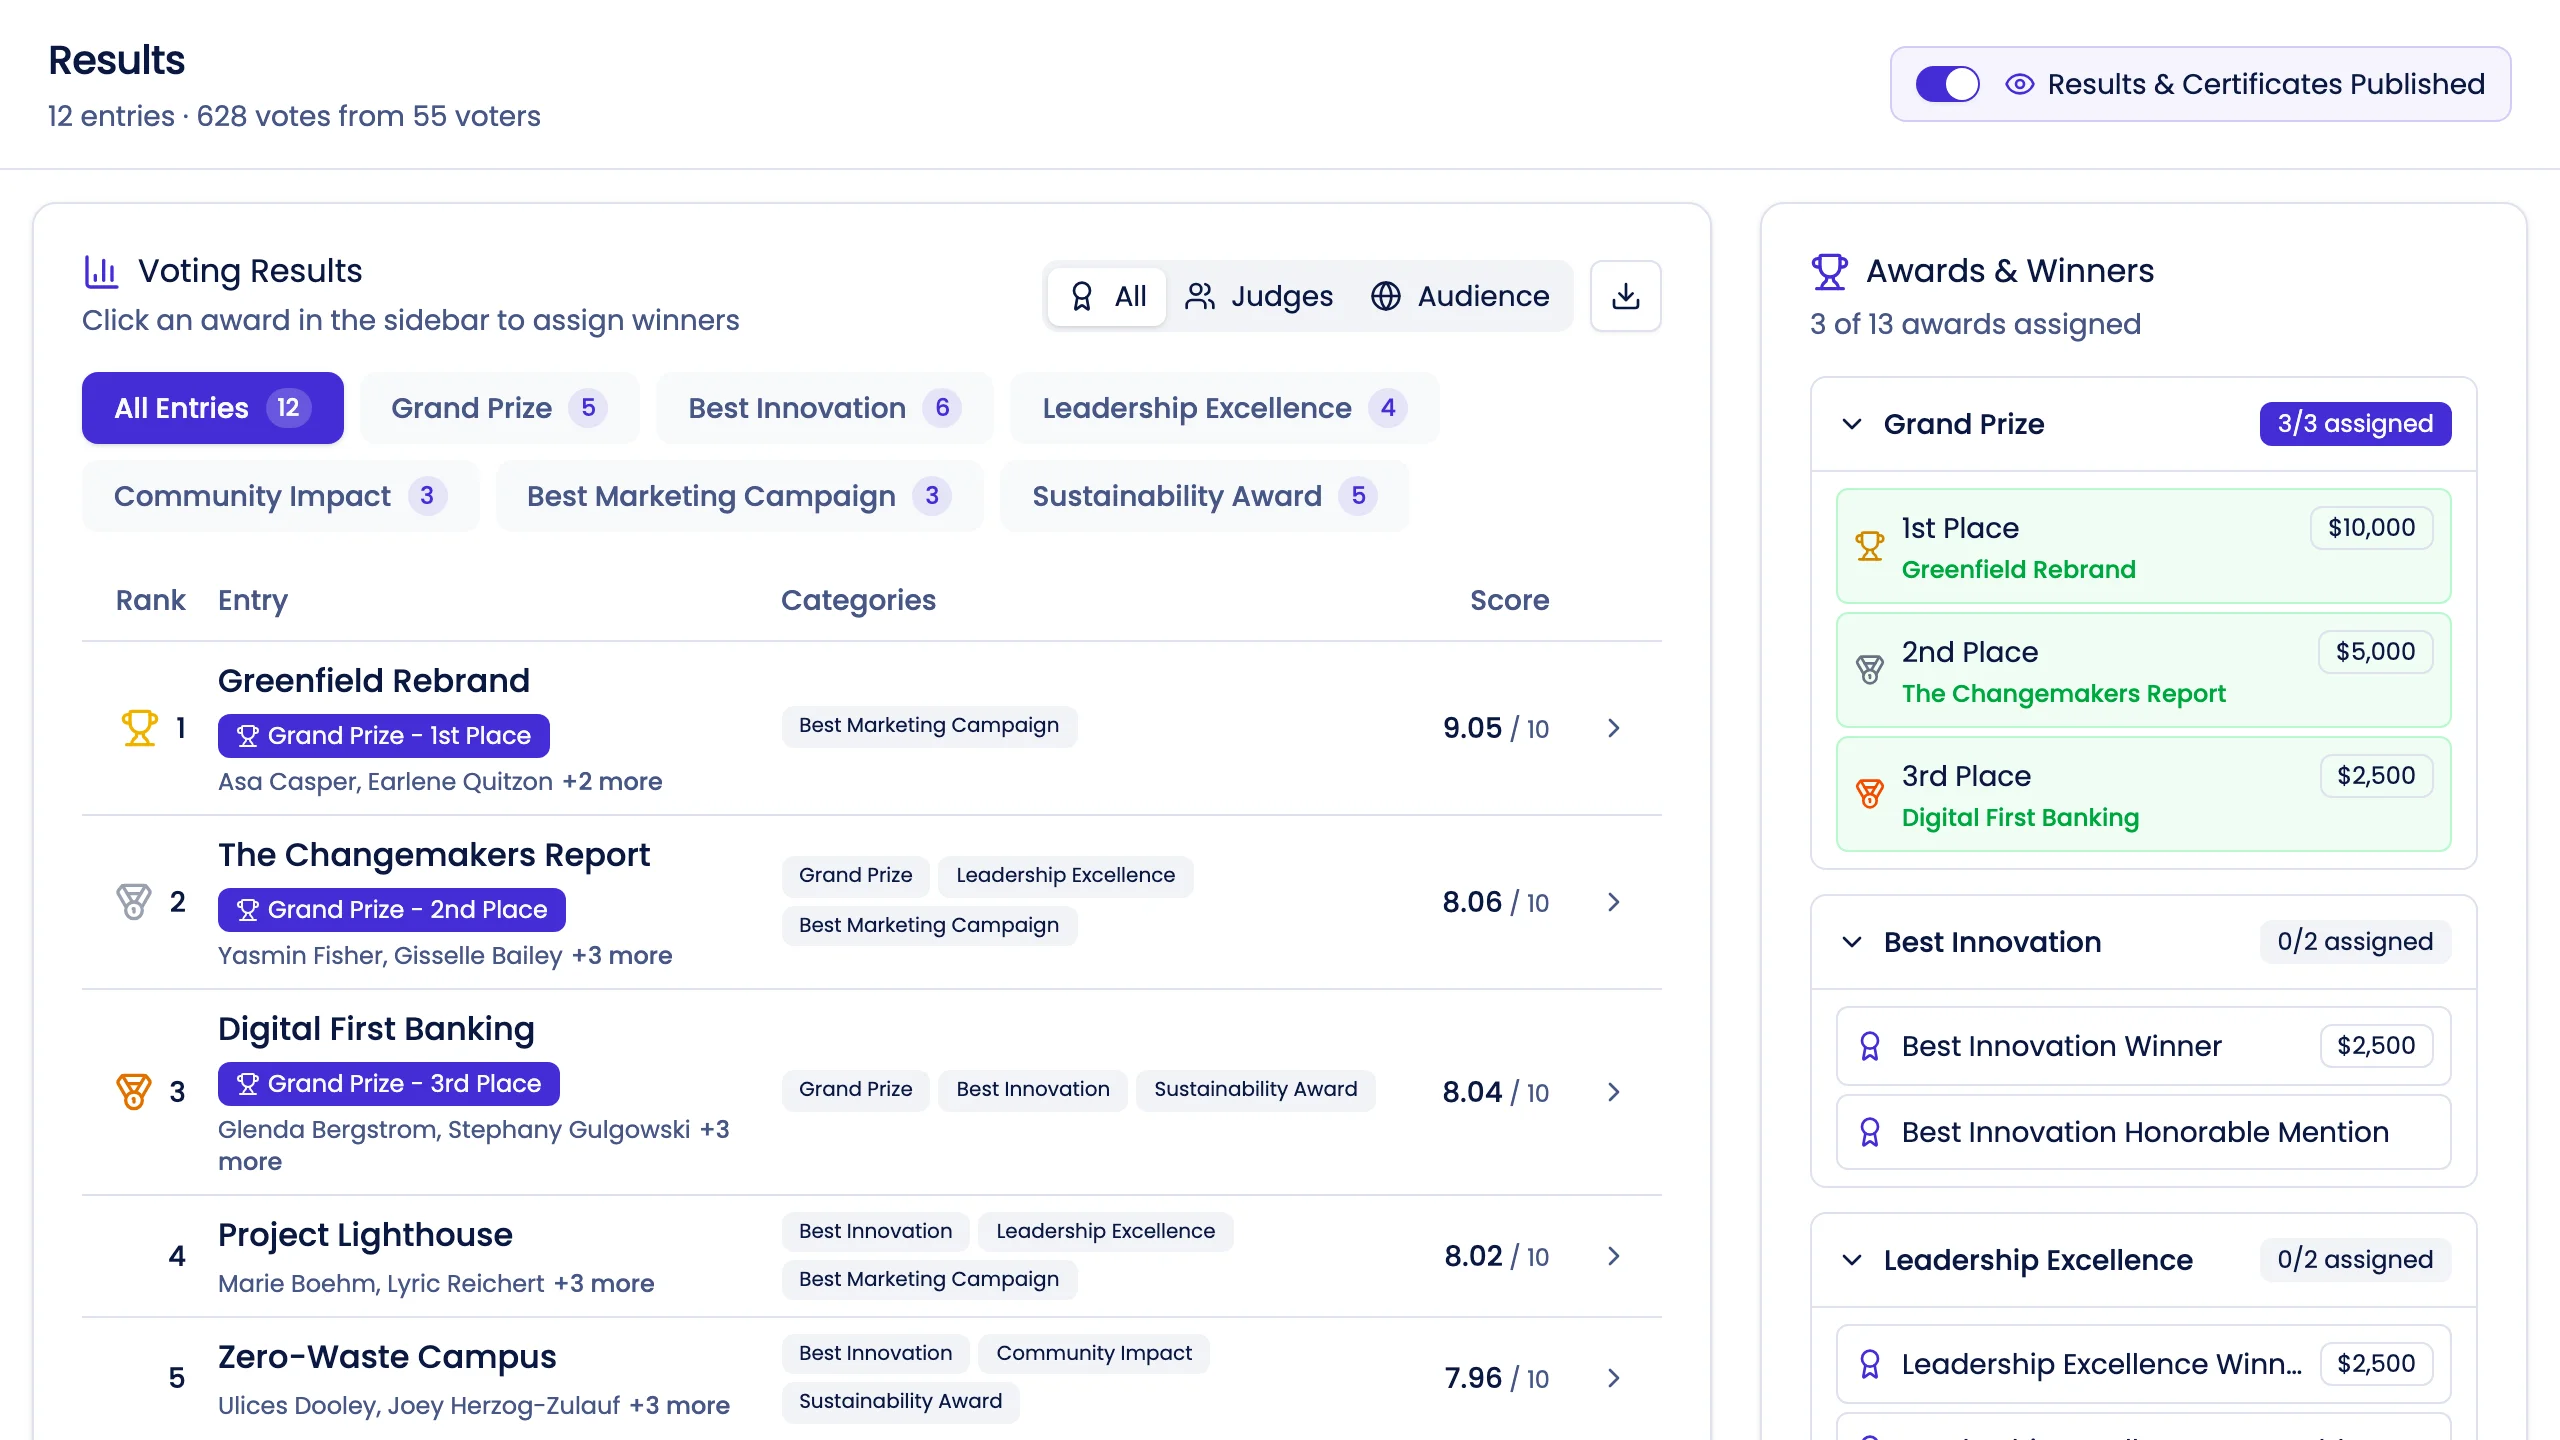The width and height of the screenshot is (2560, 1440).
Task: Open the Community Impact category filter
Action: point(279,495)
